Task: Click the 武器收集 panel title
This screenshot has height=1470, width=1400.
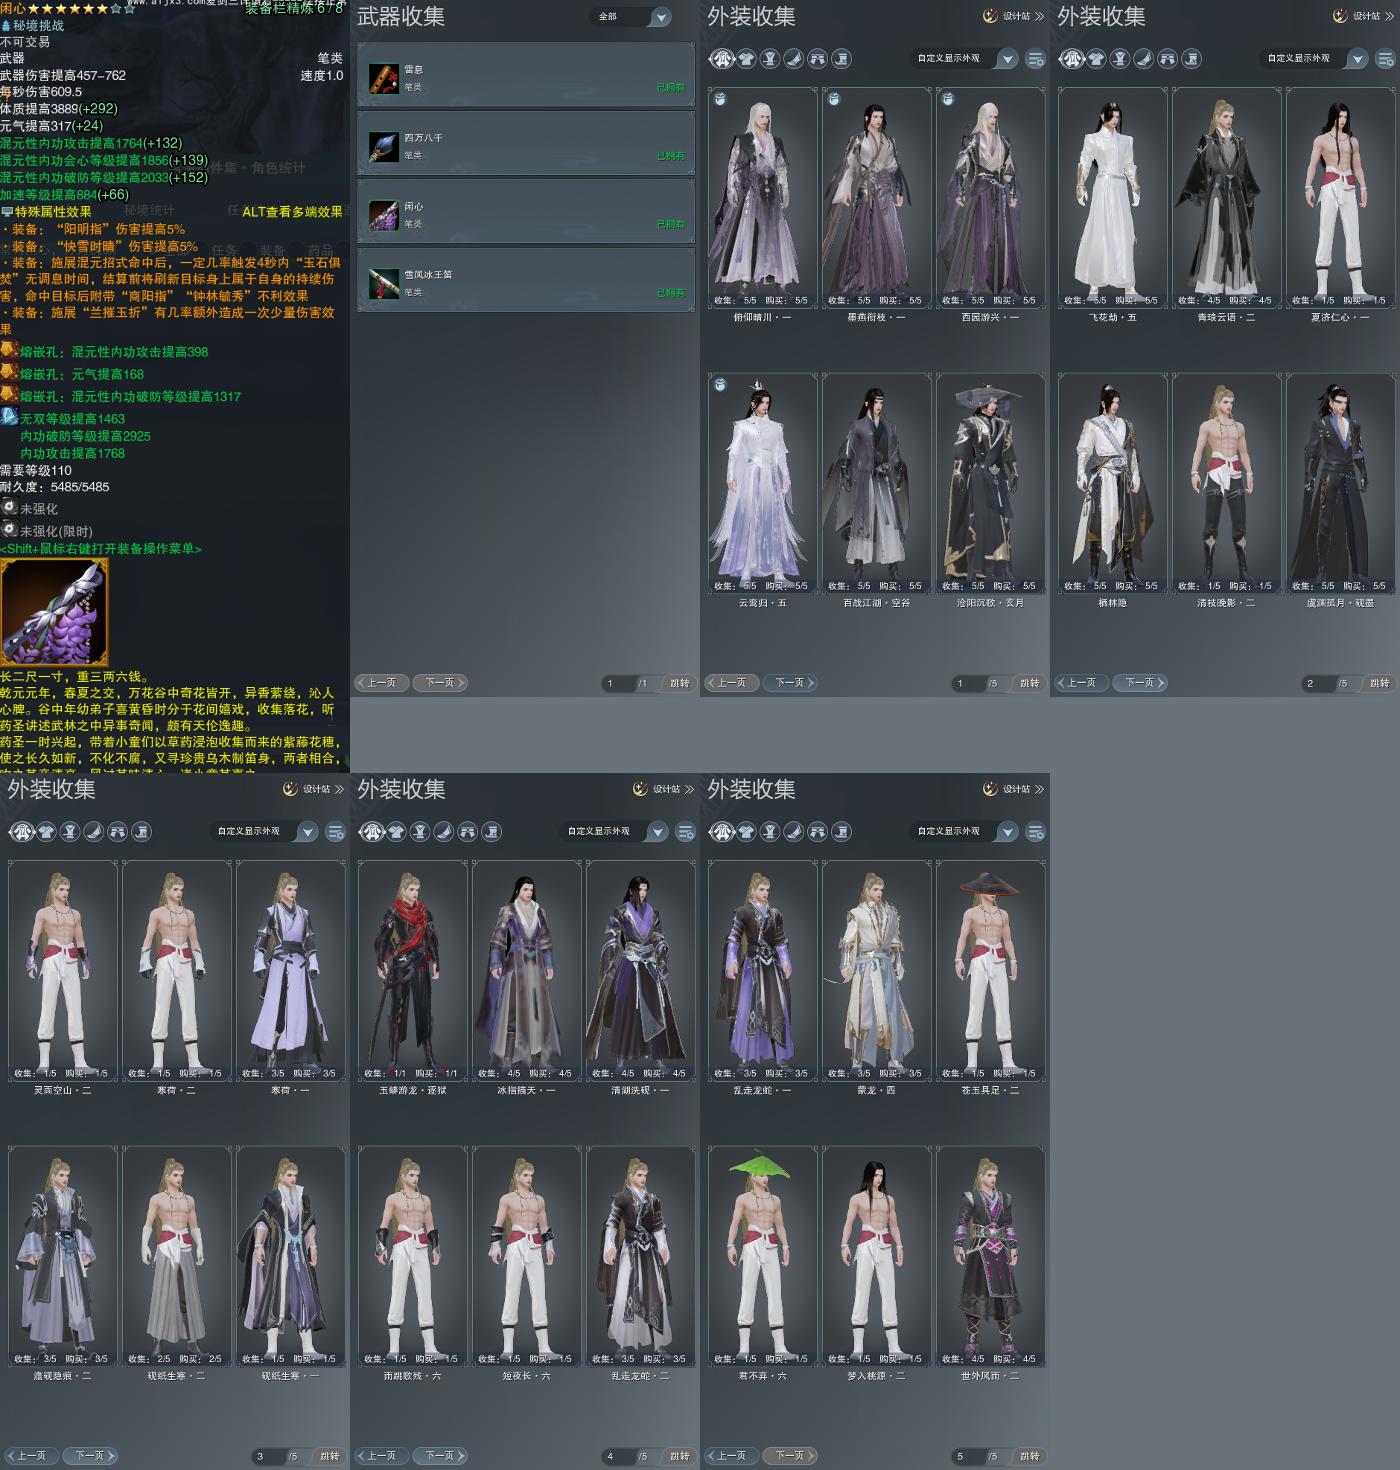Action: [401, 16]
